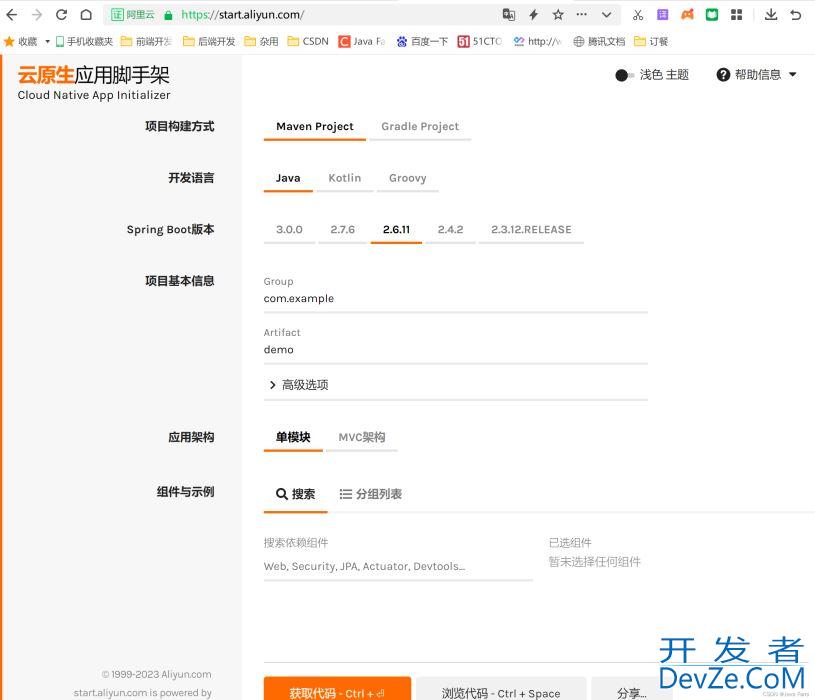The width and height of the screenshot is (815, 700).
Task: Choose Groovy as development language
Action: click(408, 178)
